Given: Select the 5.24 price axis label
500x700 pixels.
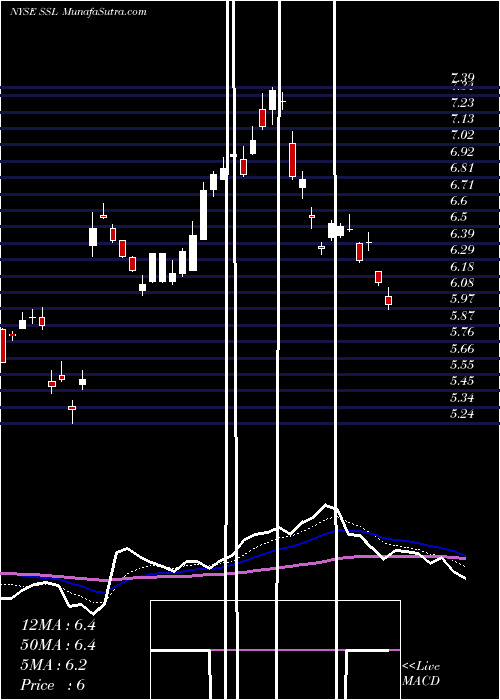Looking at the screenshot, I should tap(462, 414).
